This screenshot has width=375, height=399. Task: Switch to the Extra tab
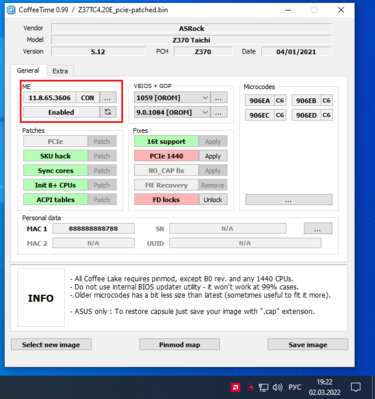click(60, 71)
